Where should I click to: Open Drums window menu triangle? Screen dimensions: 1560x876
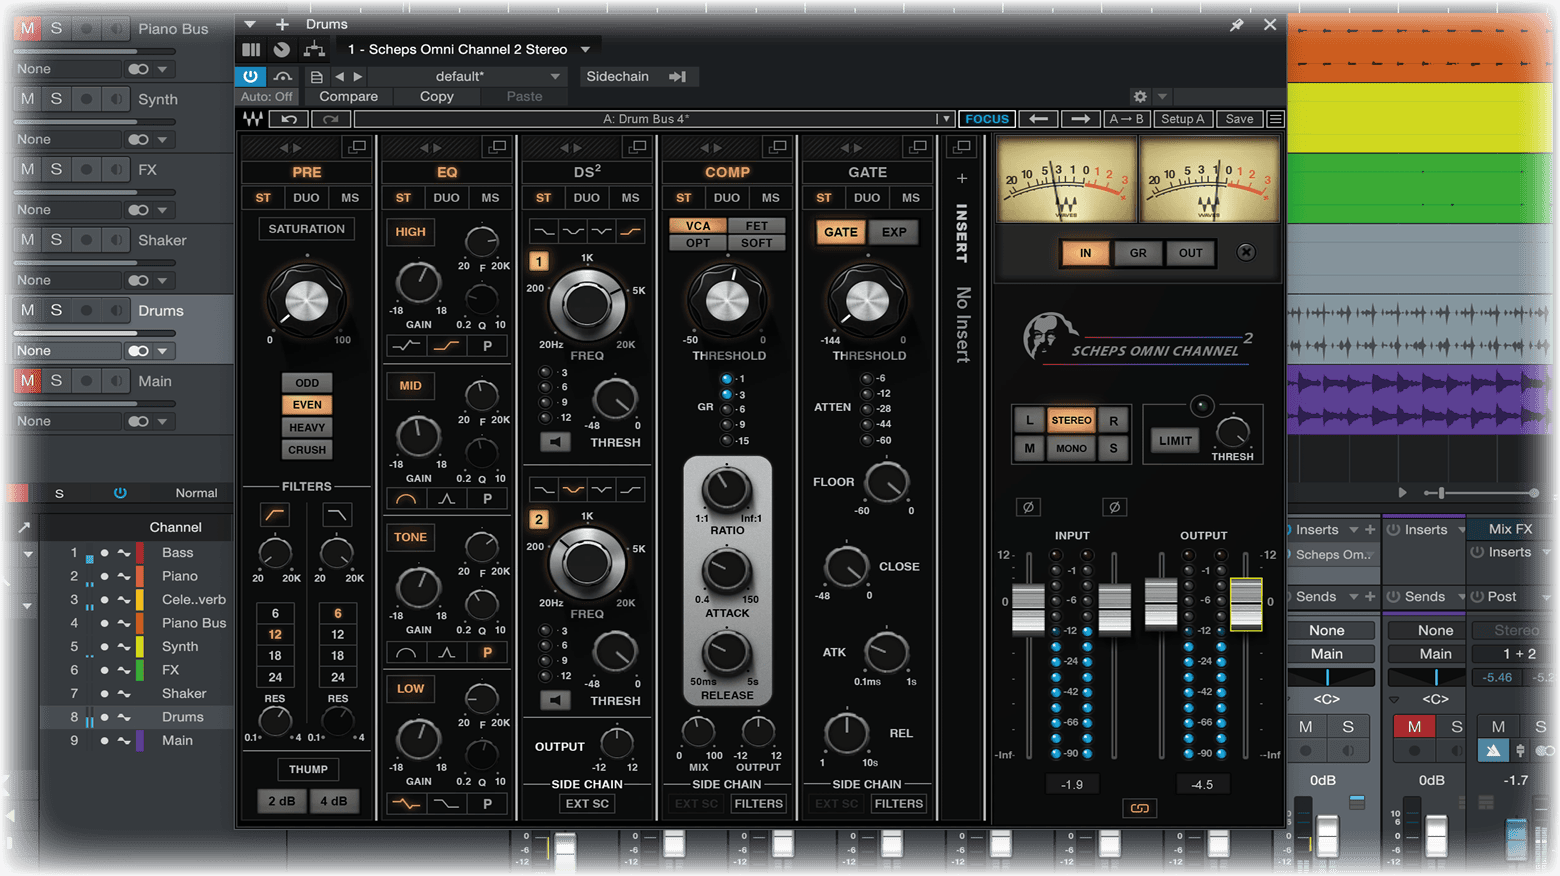250,24
